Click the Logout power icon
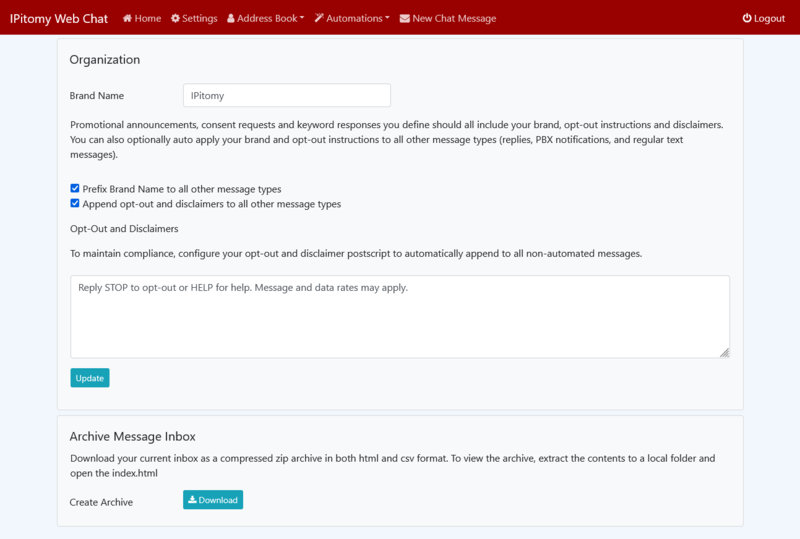This screenshot has width=800, height=539. coord(746,18)
